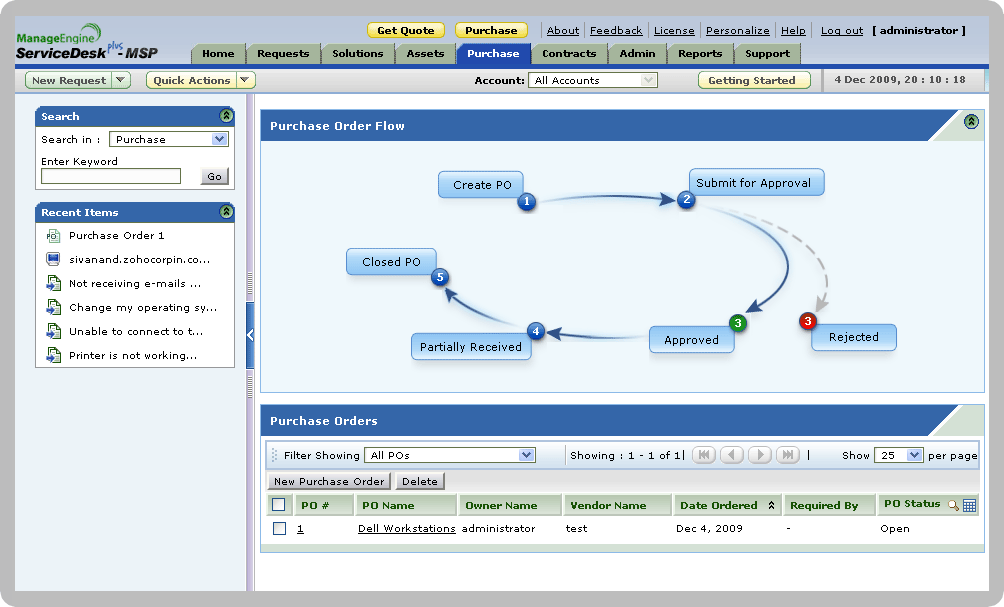
Task: Click the search magnifier icon in table header
Action: (953, 505)
